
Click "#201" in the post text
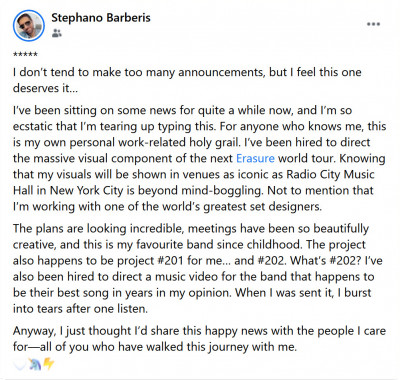click(170, 260)
